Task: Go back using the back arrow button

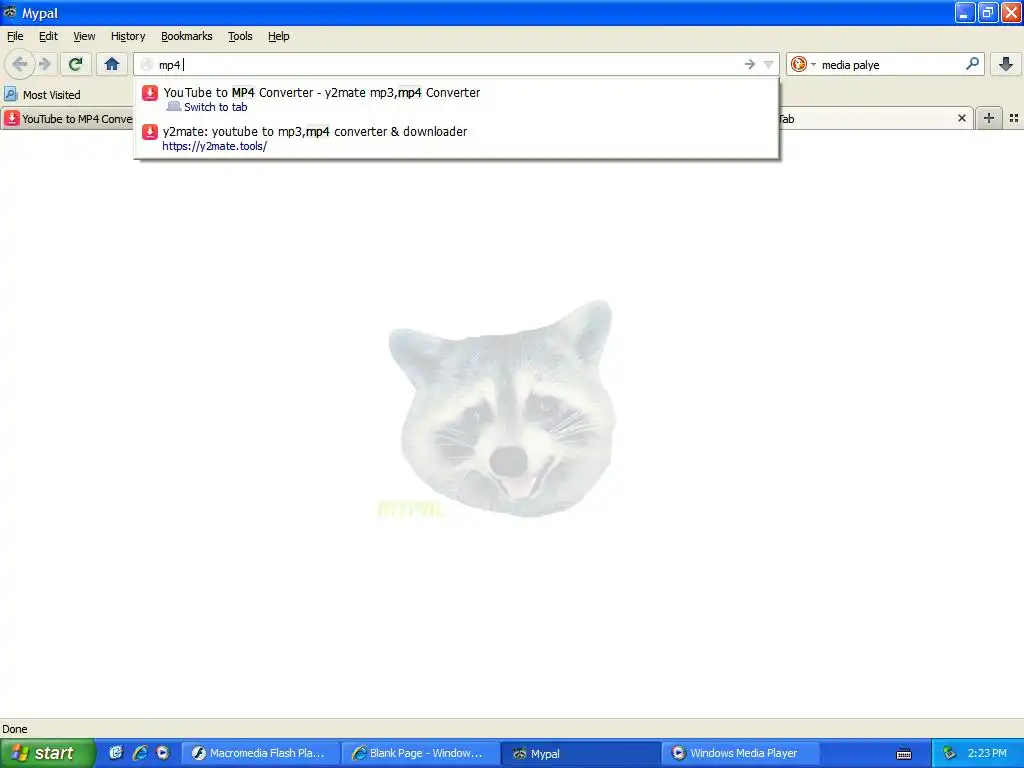Action: 20,64
